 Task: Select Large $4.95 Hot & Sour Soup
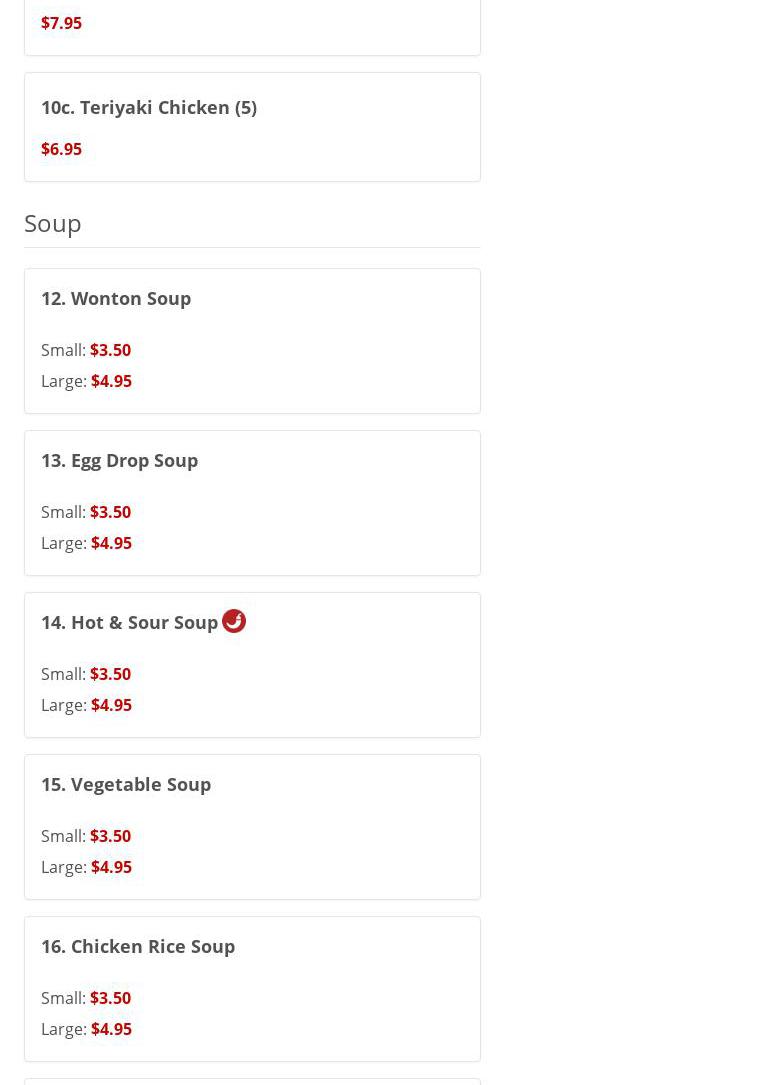coord(86,705)
